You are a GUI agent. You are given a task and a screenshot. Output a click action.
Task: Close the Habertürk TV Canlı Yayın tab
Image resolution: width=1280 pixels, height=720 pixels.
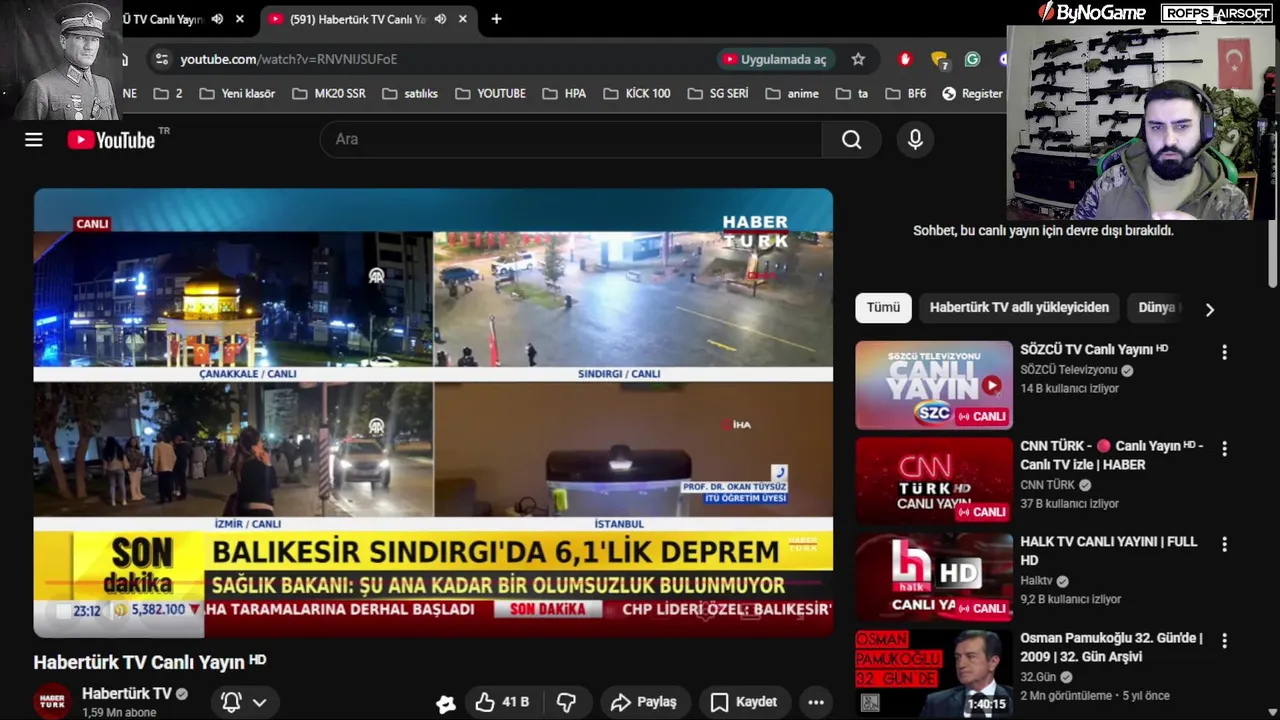click(463, 19)
